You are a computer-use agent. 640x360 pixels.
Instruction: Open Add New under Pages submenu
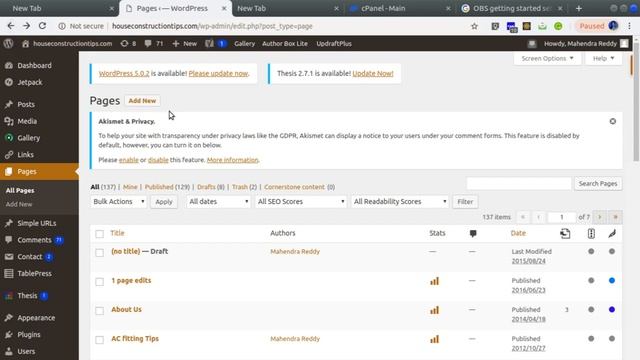click(x=19, y=204)
